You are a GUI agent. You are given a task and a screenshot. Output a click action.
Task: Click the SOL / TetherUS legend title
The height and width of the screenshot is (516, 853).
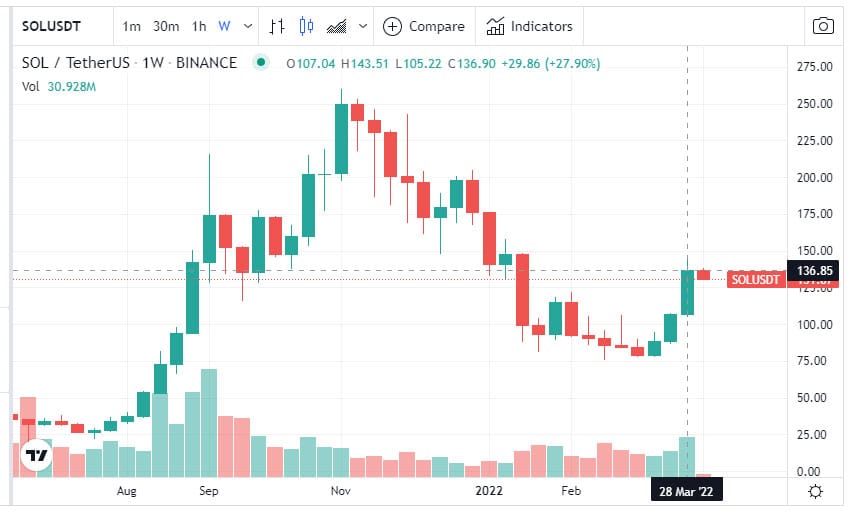(130, 63)
